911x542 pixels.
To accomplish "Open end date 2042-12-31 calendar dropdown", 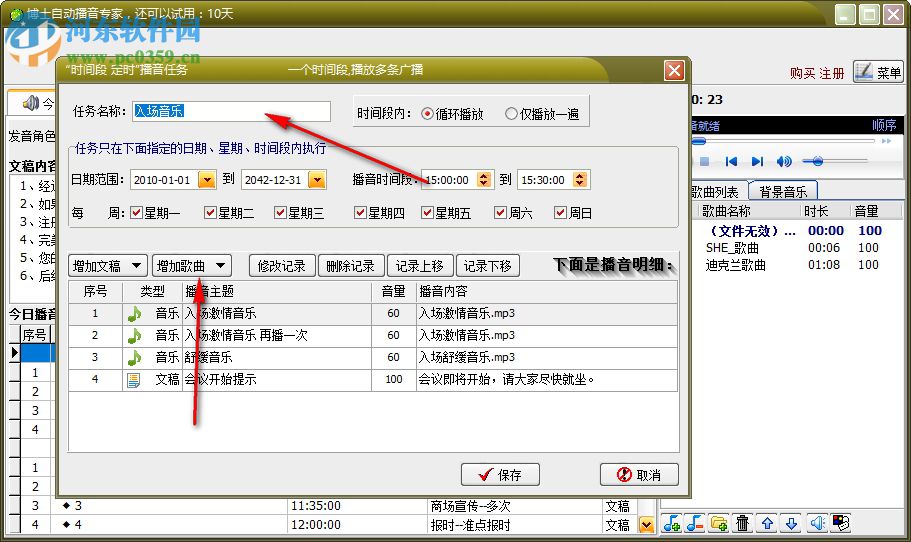I will point(317,180).
